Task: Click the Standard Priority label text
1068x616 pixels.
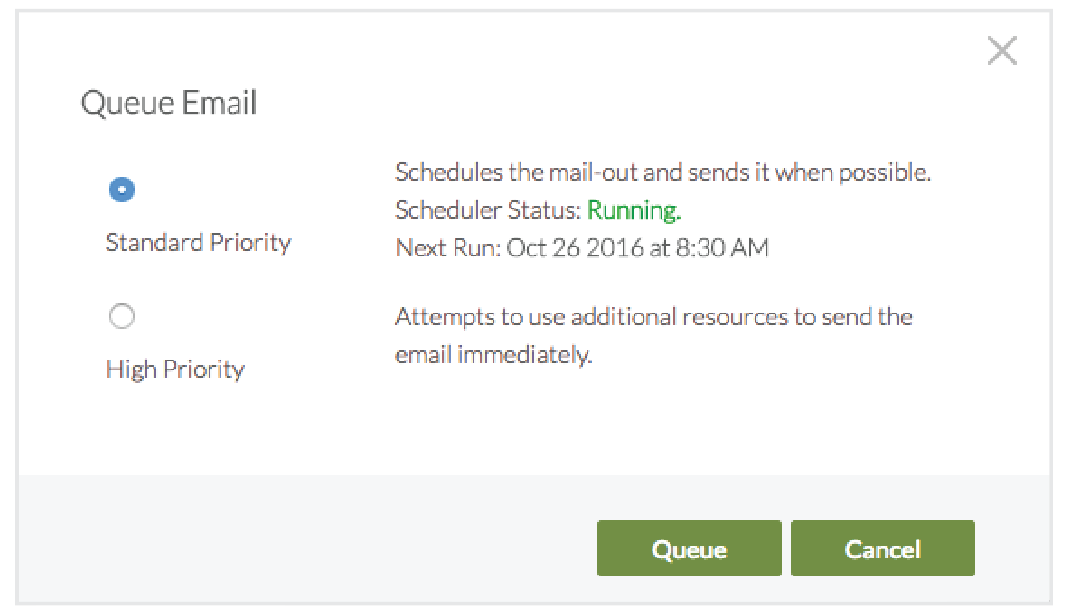Action: coord(198,243)
